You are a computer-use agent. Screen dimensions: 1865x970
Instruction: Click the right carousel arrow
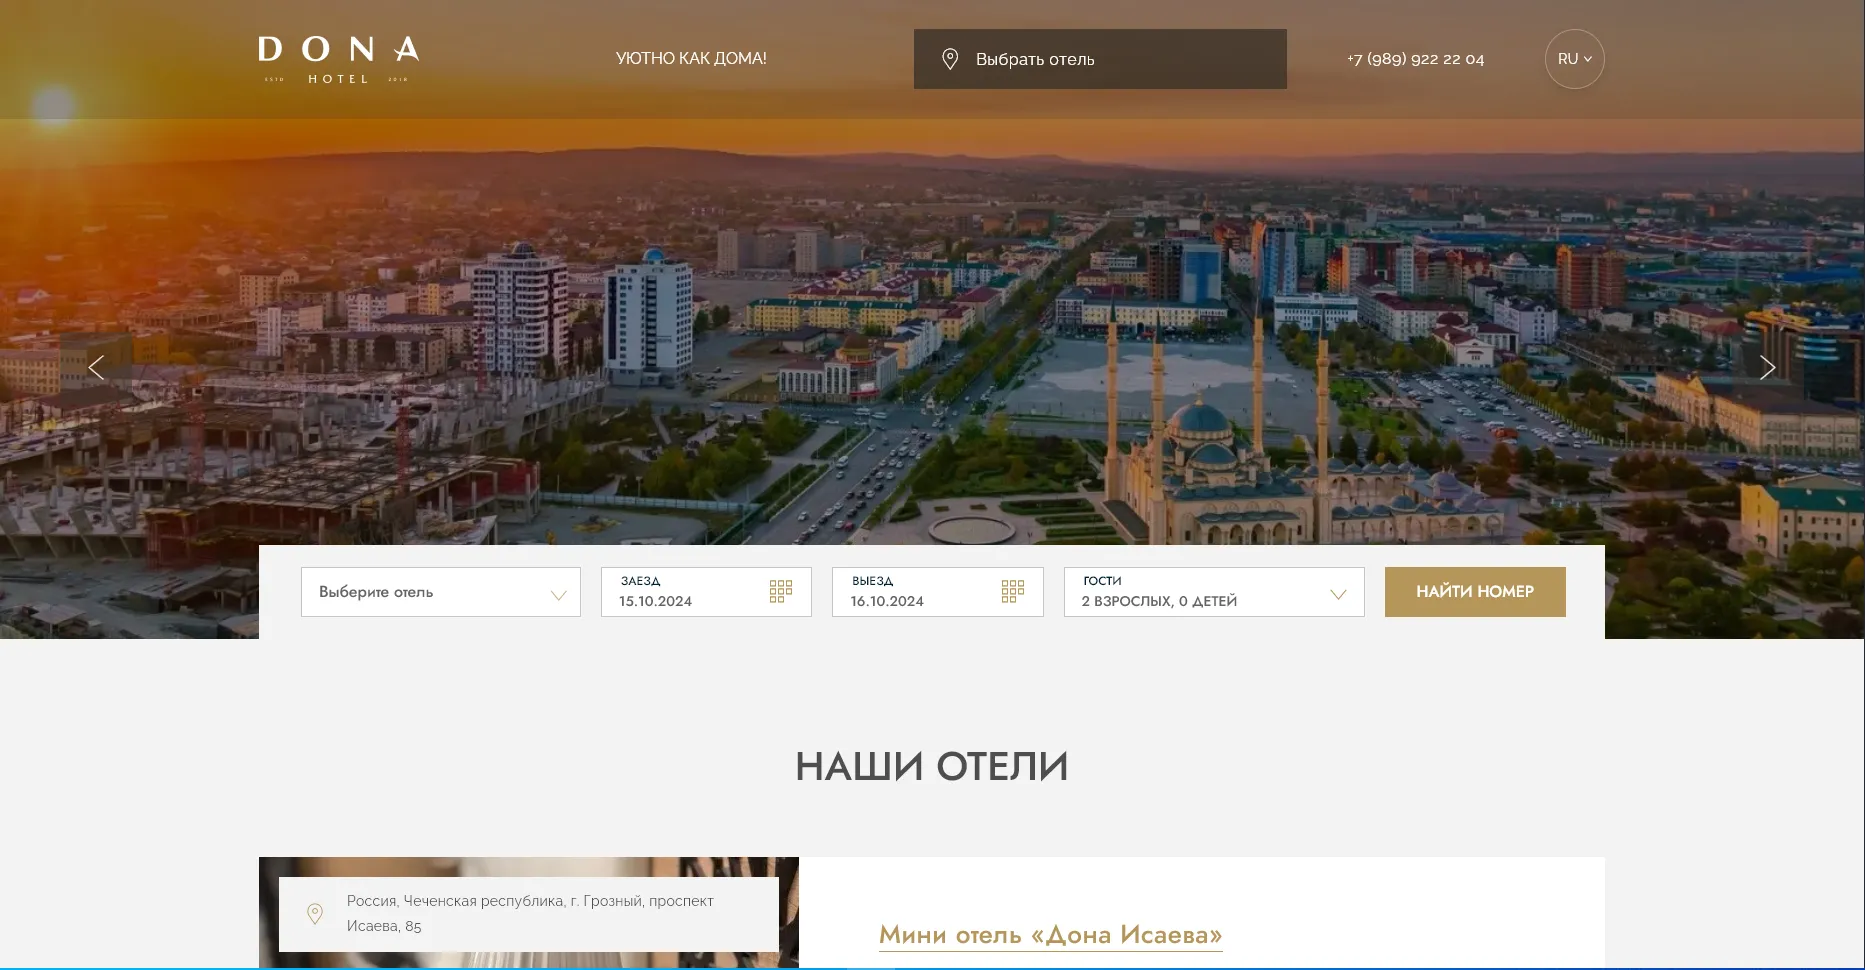click(x=1768, y=367)
